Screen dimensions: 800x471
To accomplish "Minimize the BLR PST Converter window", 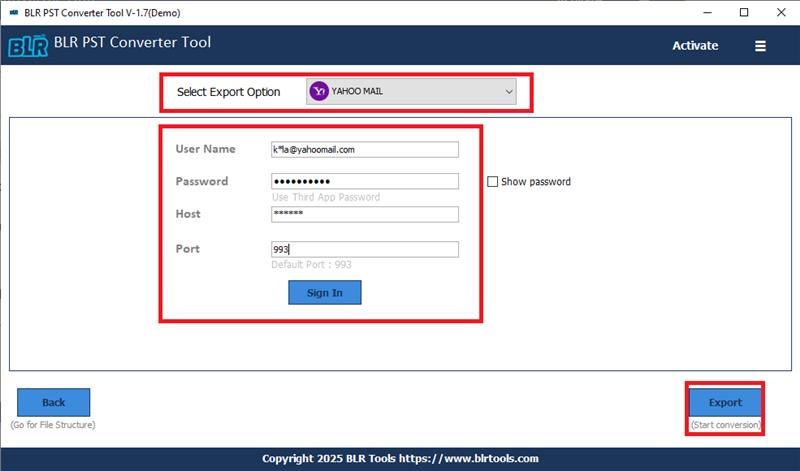I will [x=707, y=13].
